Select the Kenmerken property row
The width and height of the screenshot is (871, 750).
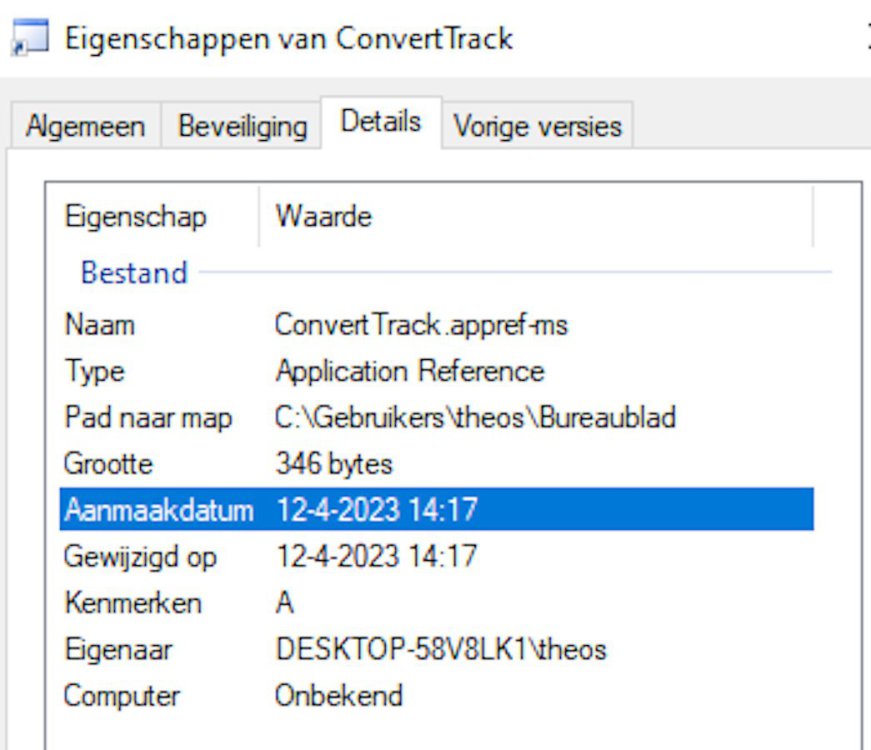132,603
